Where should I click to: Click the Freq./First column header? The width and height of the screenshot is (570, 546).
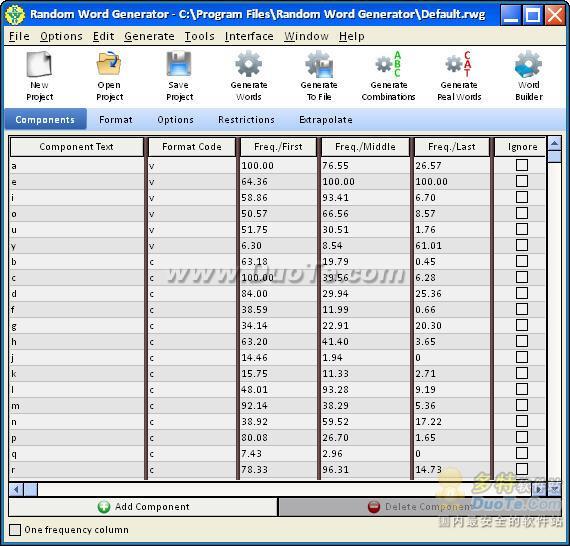[x=278, y=147]
